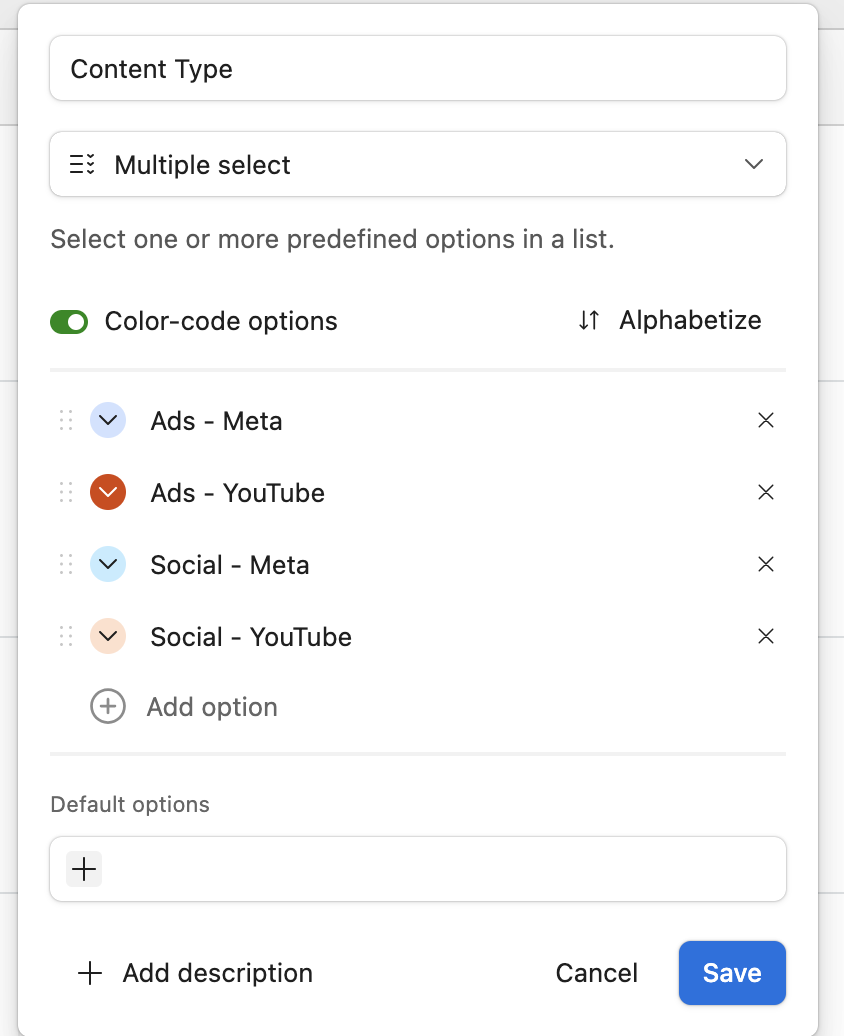Alphabetize the select options
The width and height of the screenshot is (844, 1036).
[x=670, y=321]
